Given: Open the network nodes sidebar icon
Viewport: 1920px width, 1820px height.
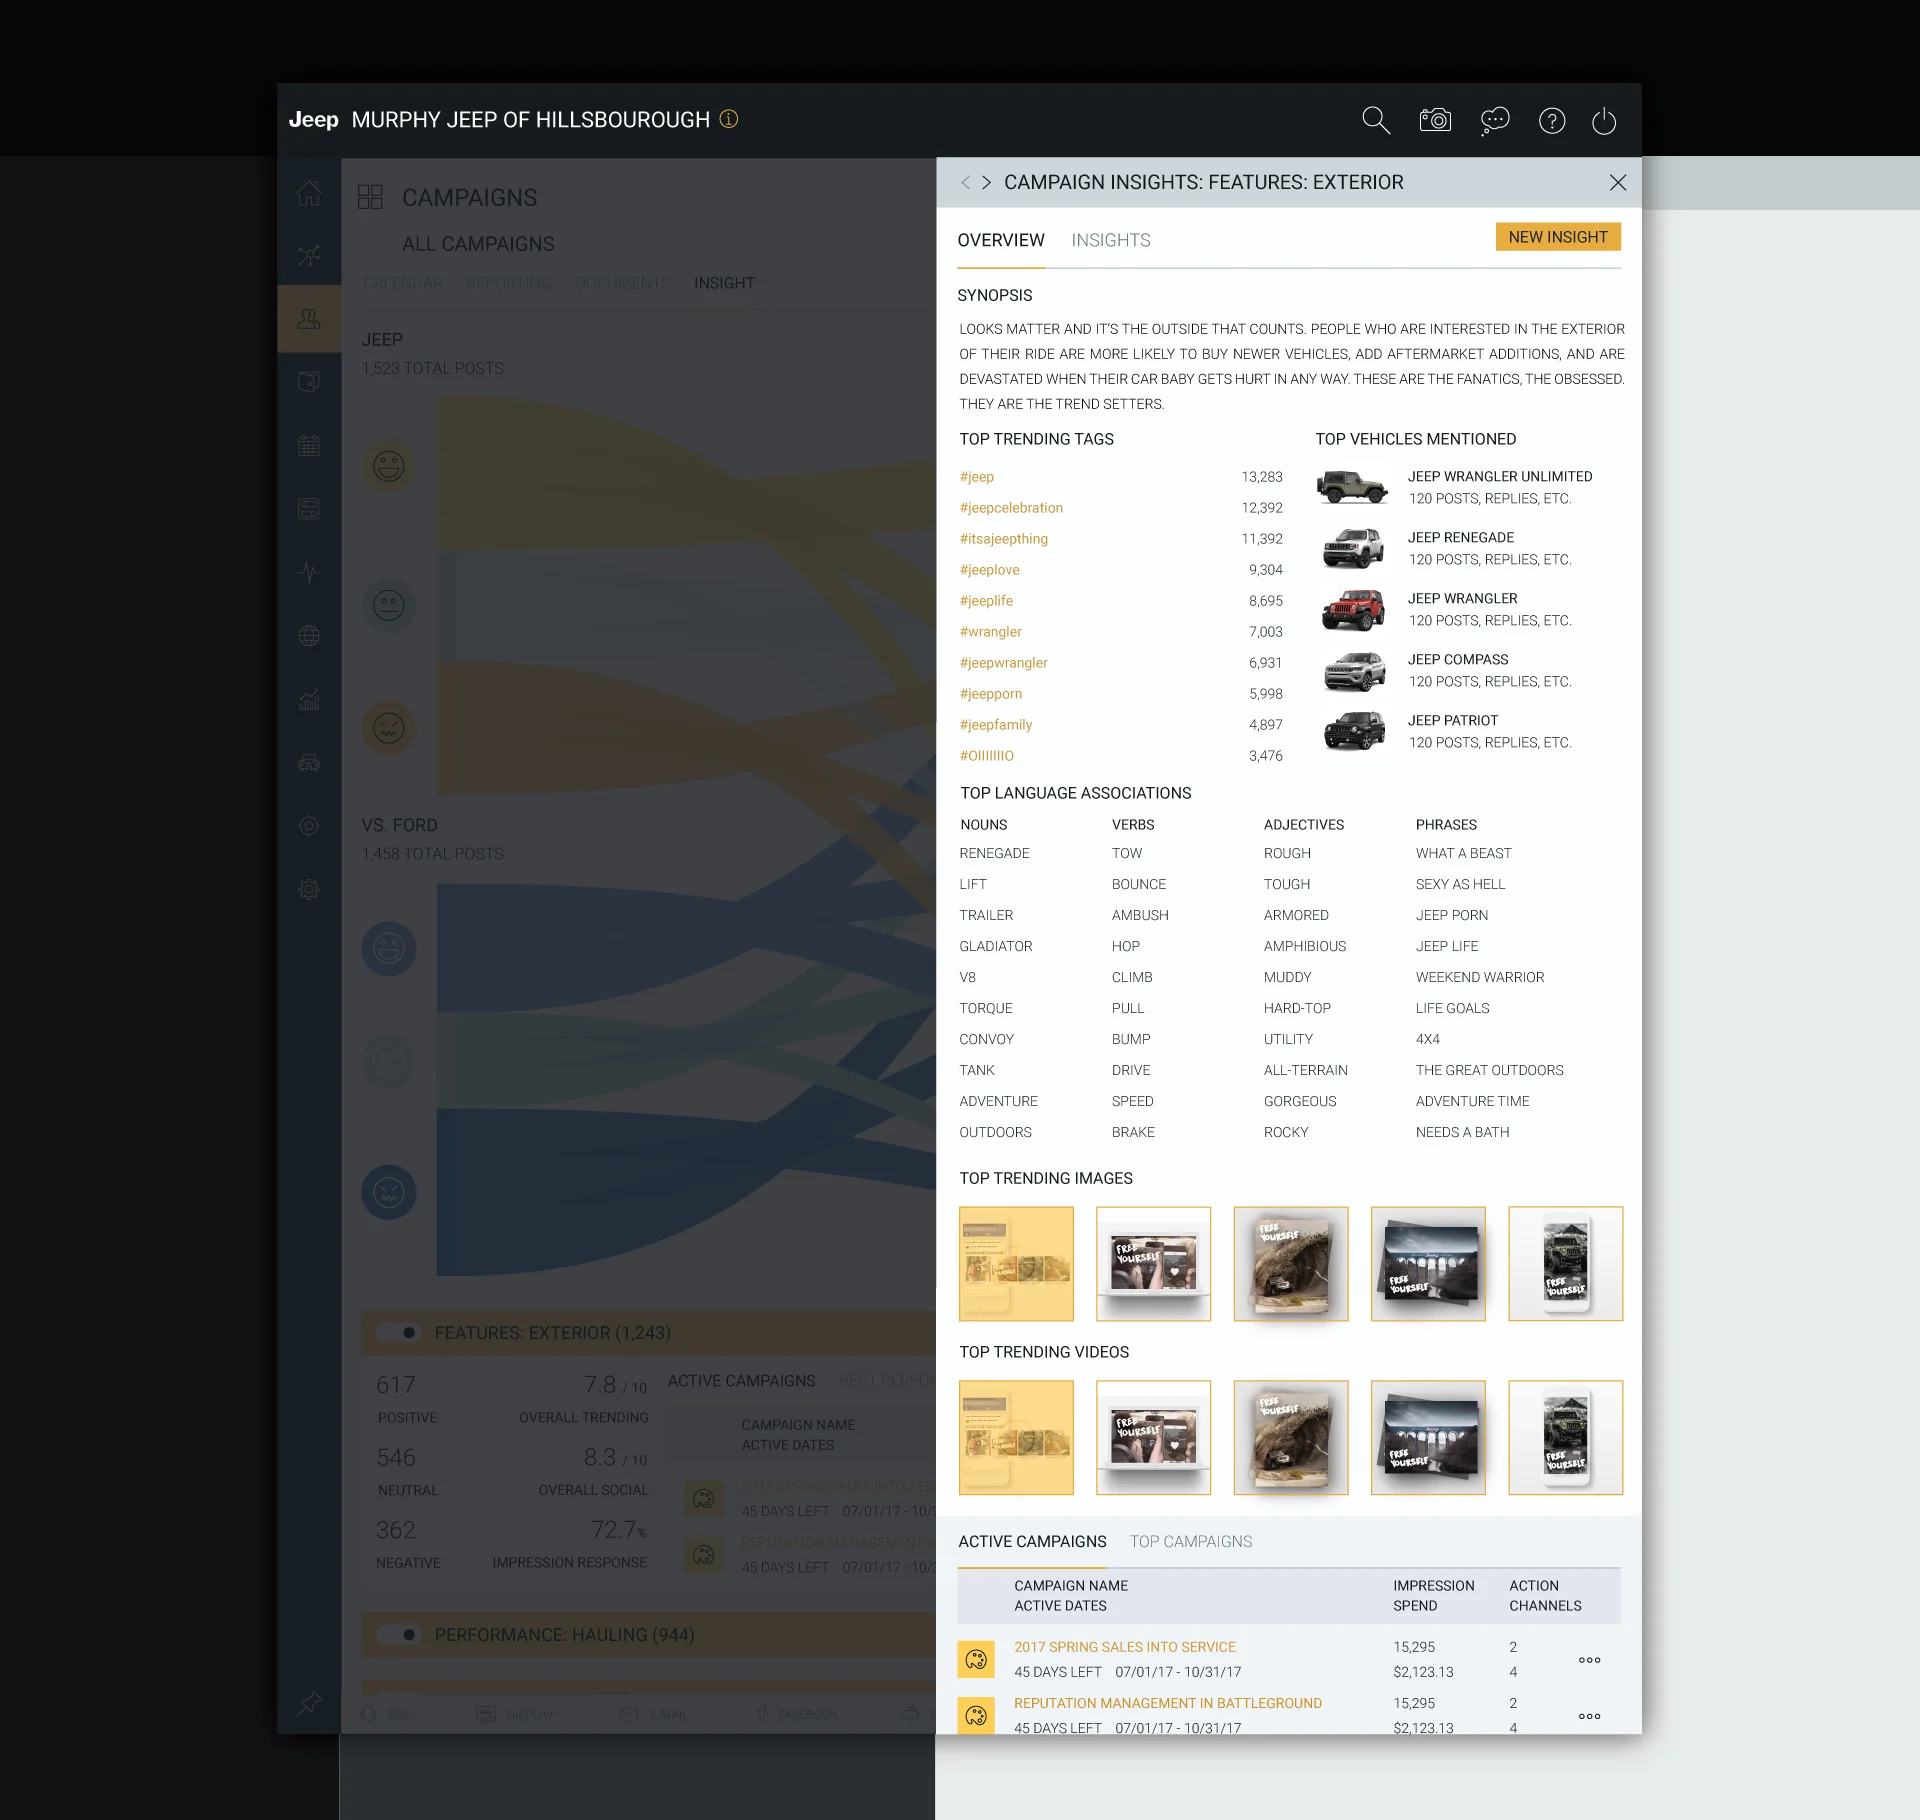Looking at the screenshot, I should coord(309,256).
